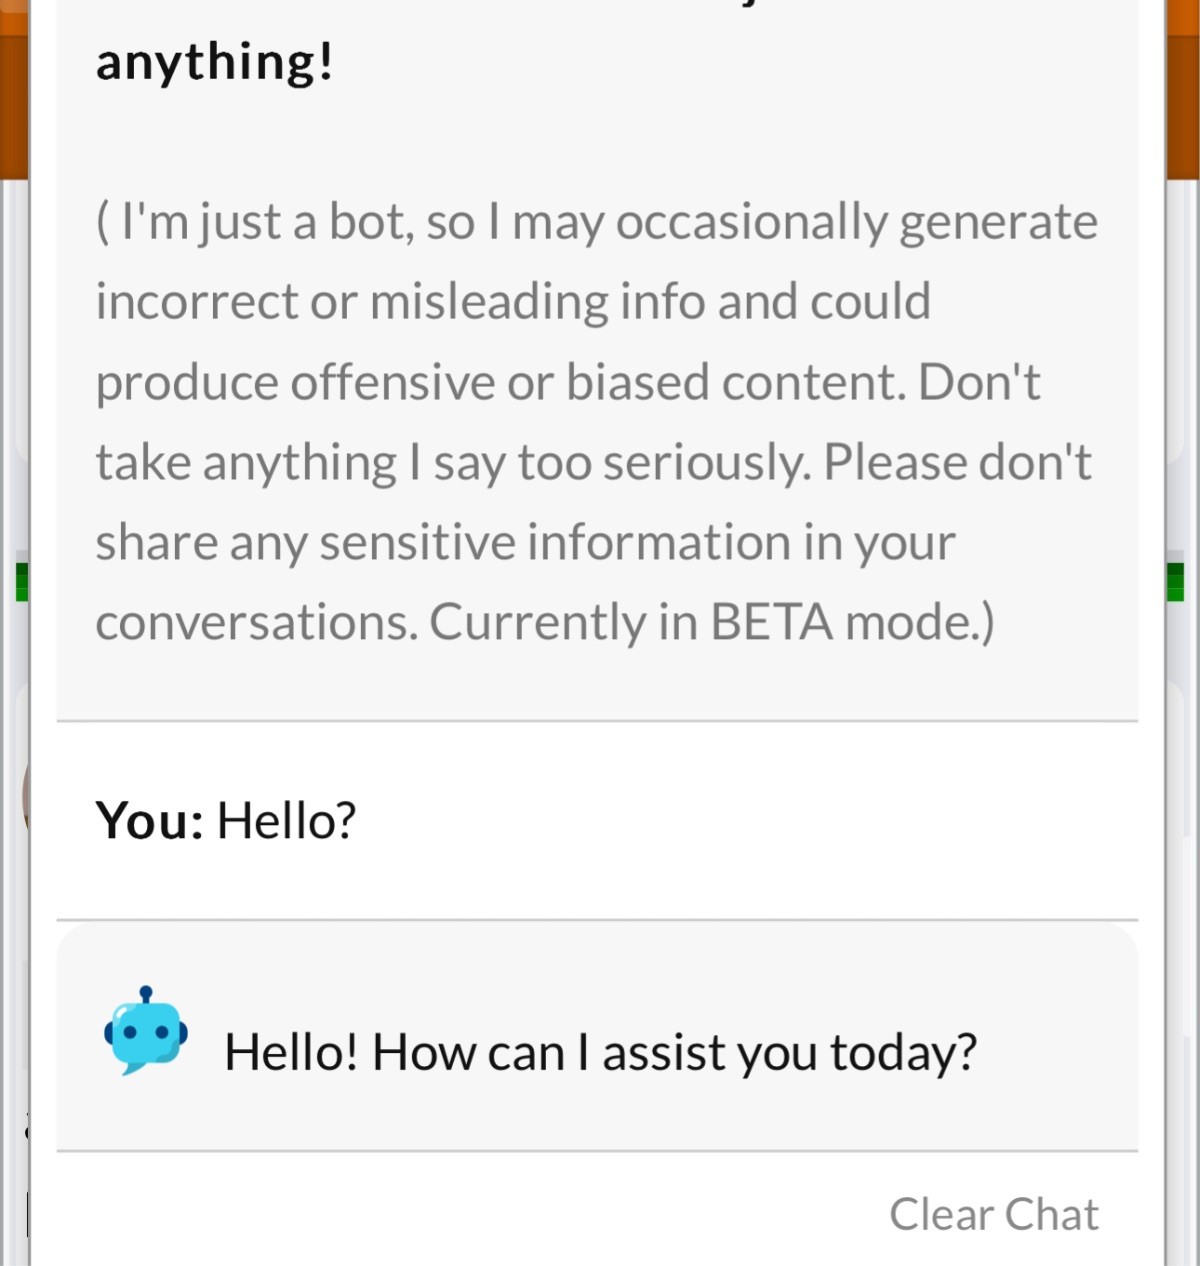Click the blue robot chatbot icon

(x=146, y=1031)
